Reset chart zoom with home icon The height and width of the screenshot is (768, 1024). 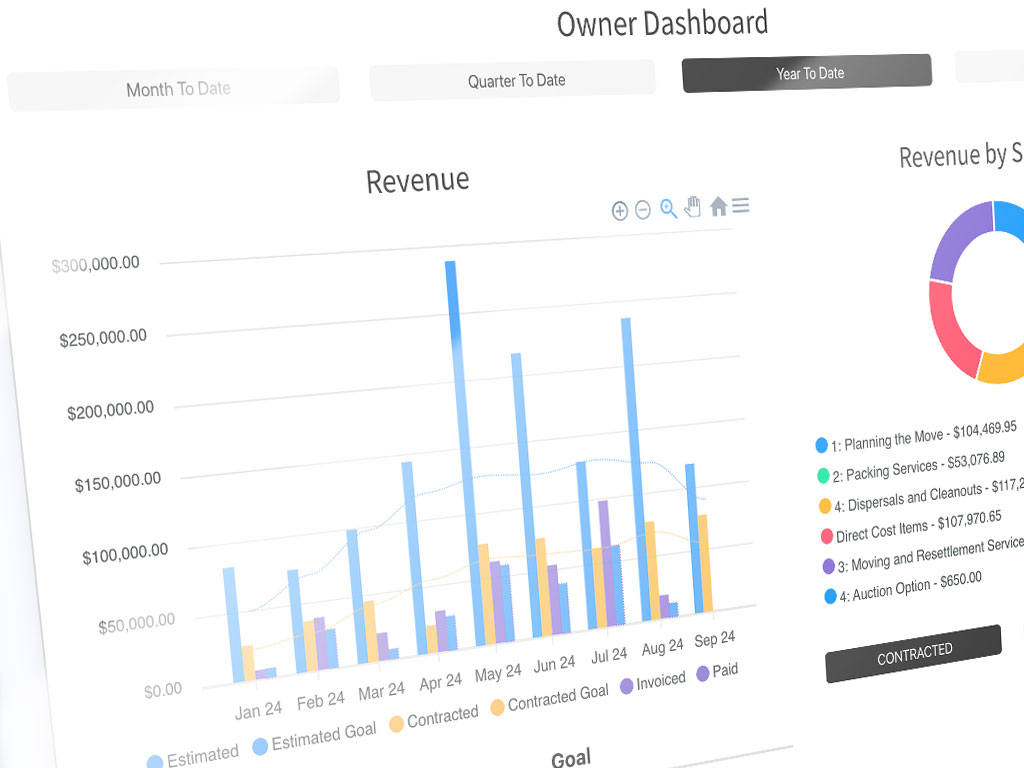click(x=718, y=206)
